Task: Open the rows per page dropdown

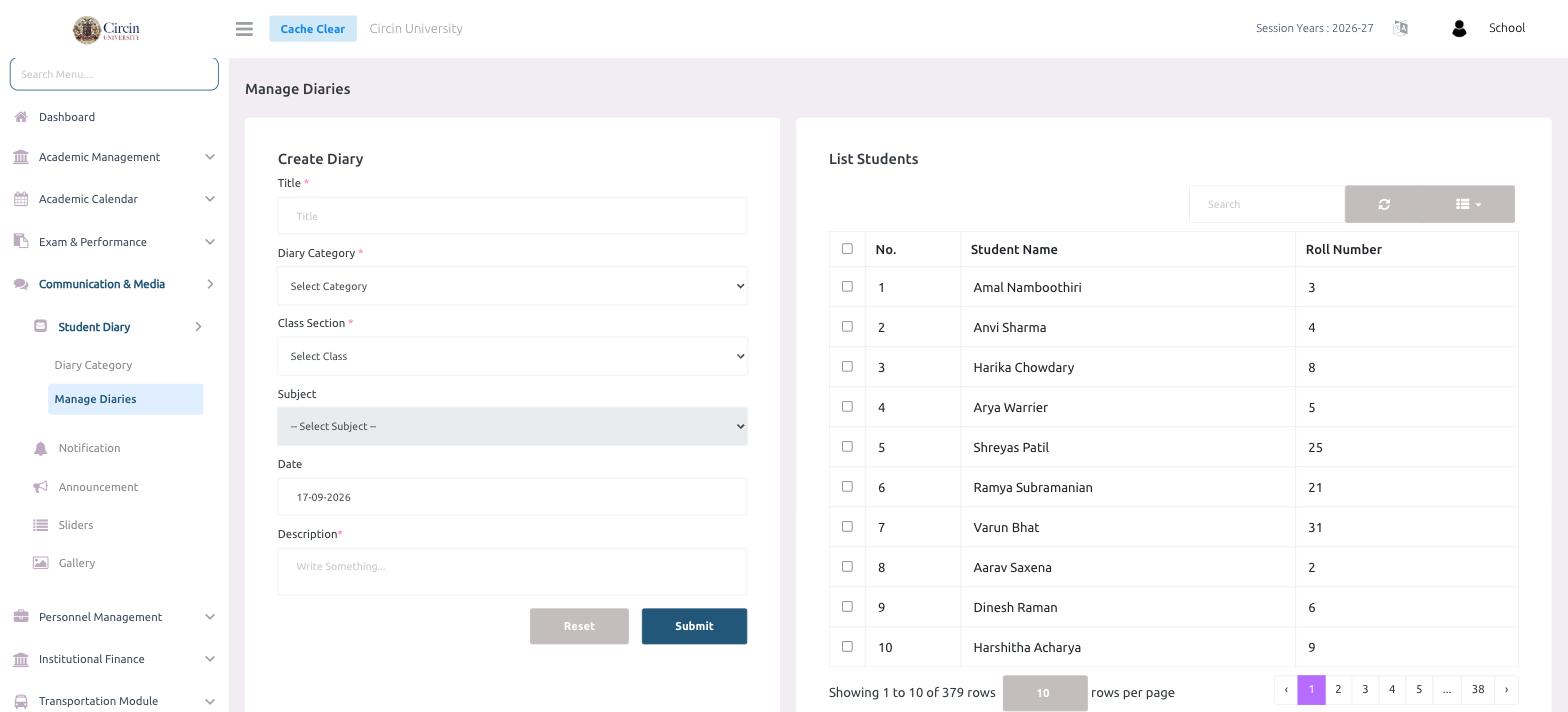Action: pos(1045,693)
